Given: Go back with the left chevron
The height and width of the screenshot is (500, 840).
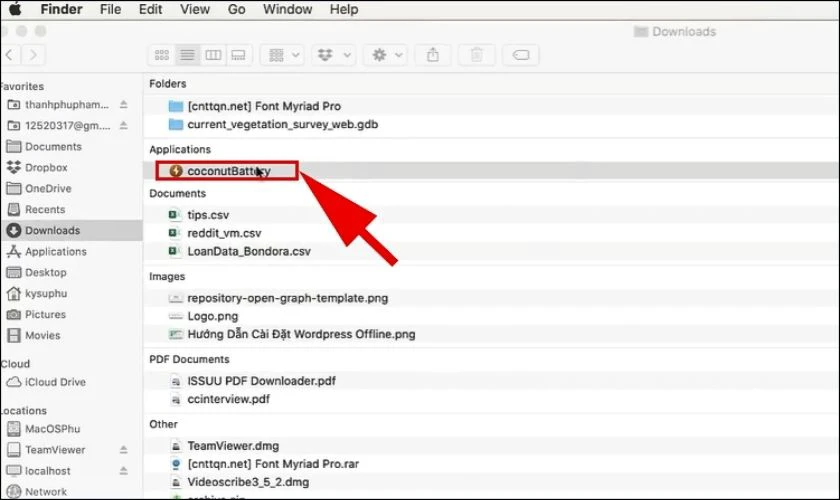Looking at the screenshot, I should coord(9,55).
